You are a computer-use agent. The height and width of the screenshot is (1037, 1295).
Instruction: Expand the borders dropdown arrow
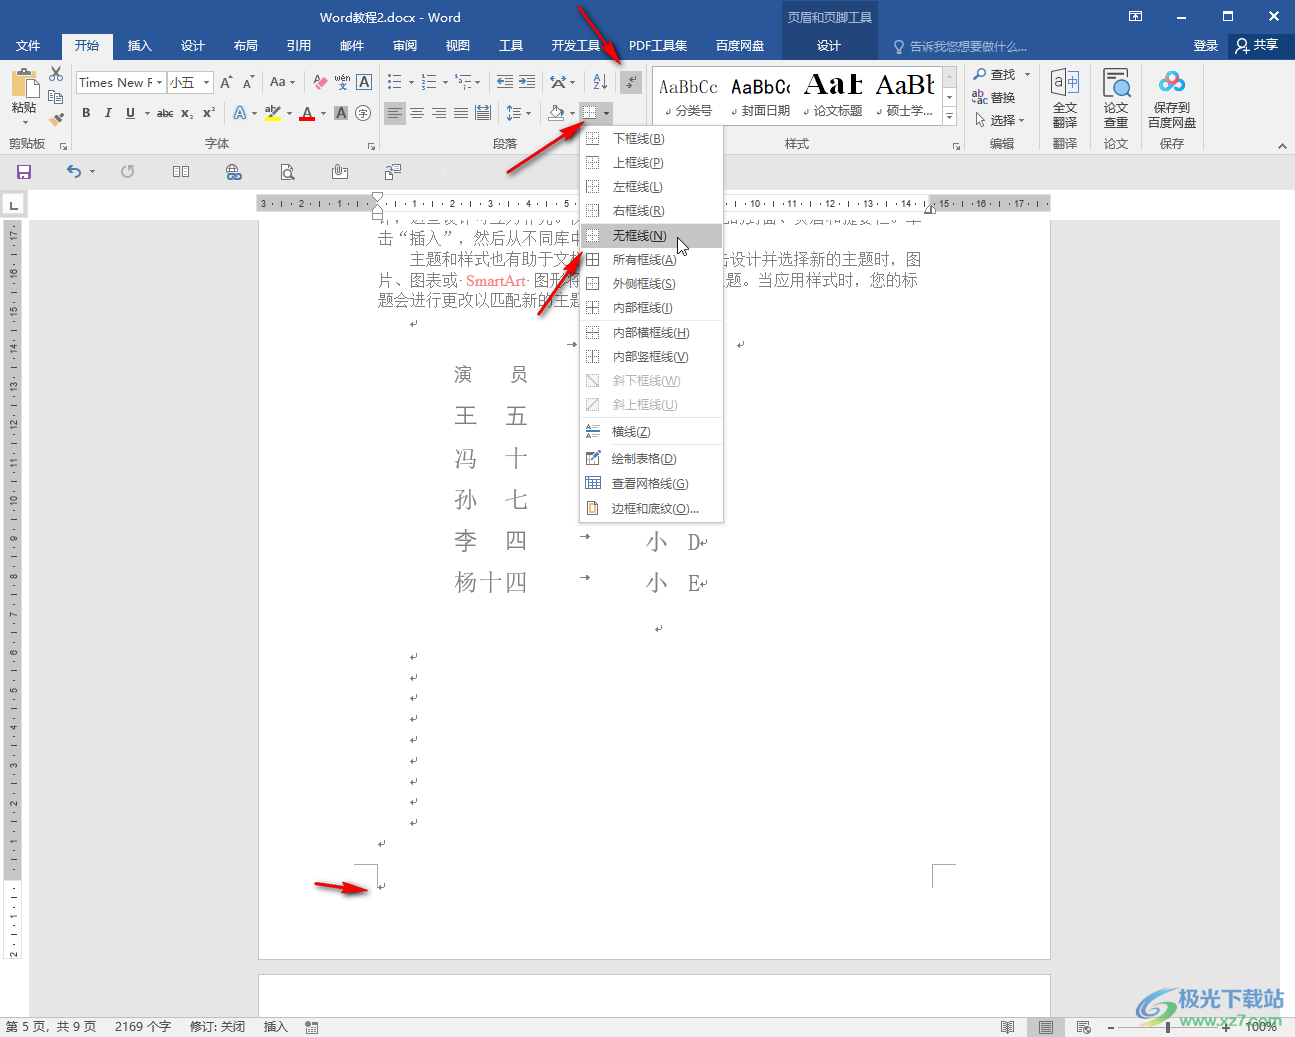tap(606, 113)
